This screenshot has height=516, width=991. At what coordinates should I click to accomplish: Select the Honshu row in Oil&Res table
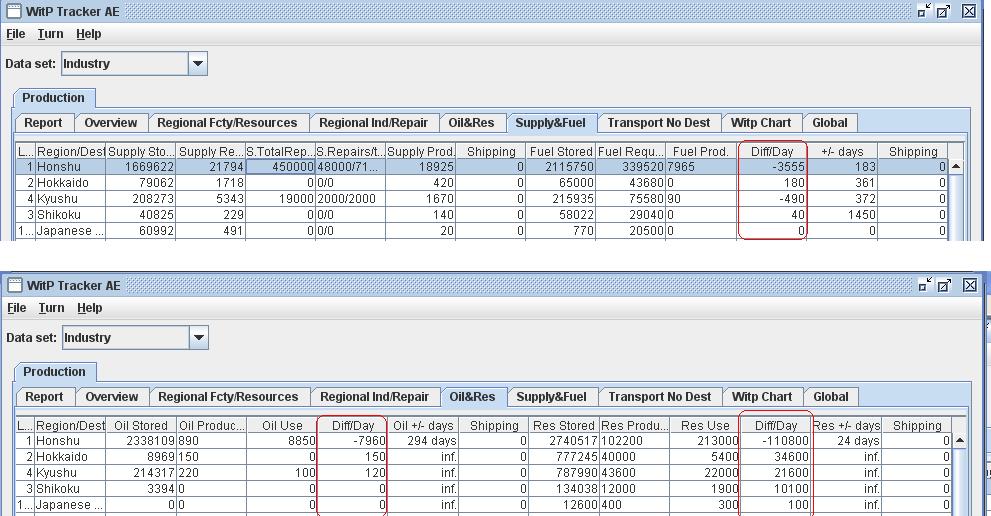[x=483, y=441]
